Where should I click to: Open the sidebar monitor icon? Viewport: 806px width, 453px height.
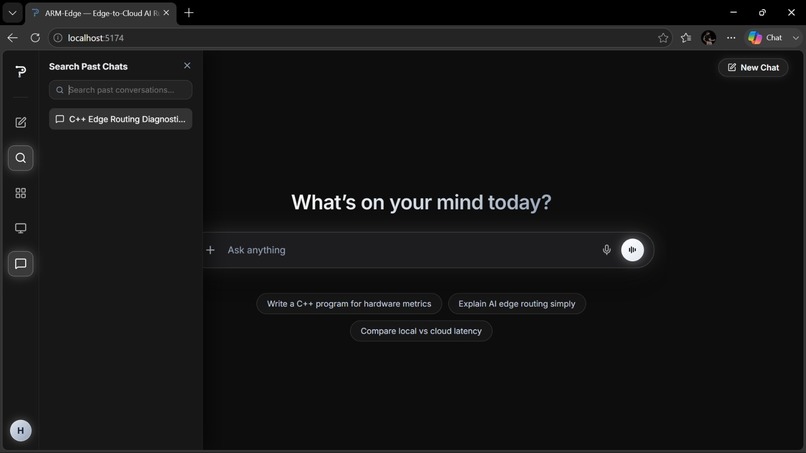point(21,228)
